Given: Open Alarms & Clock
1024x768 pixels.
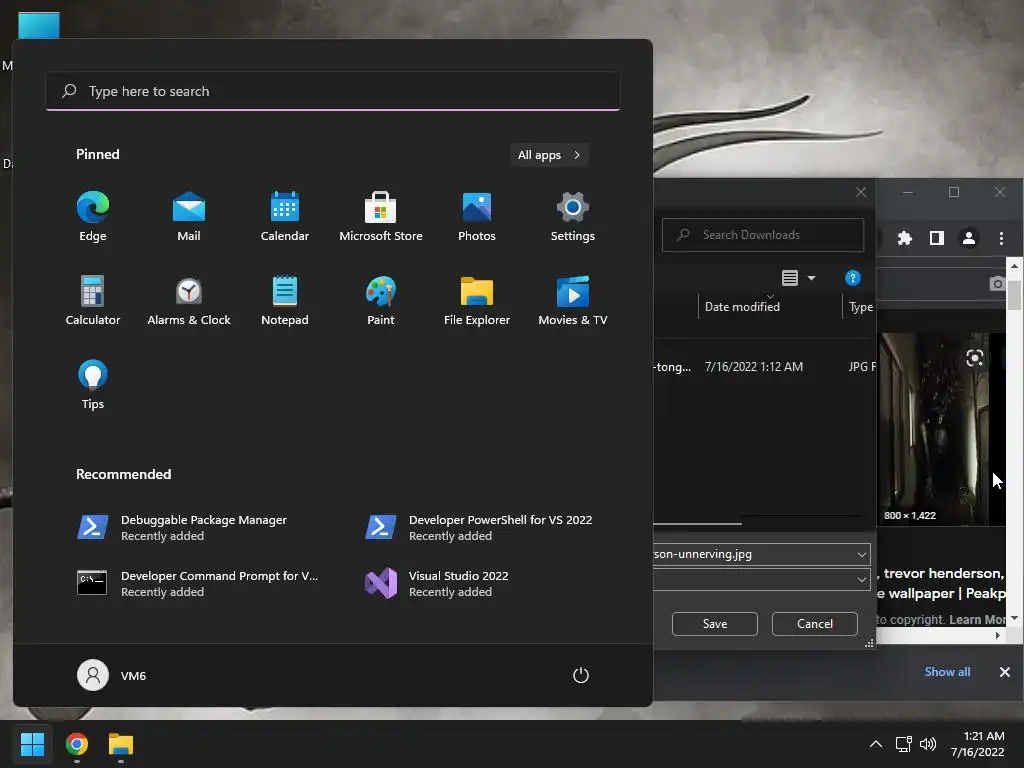Looking at the screenshot, I should (x=189, y=300).
